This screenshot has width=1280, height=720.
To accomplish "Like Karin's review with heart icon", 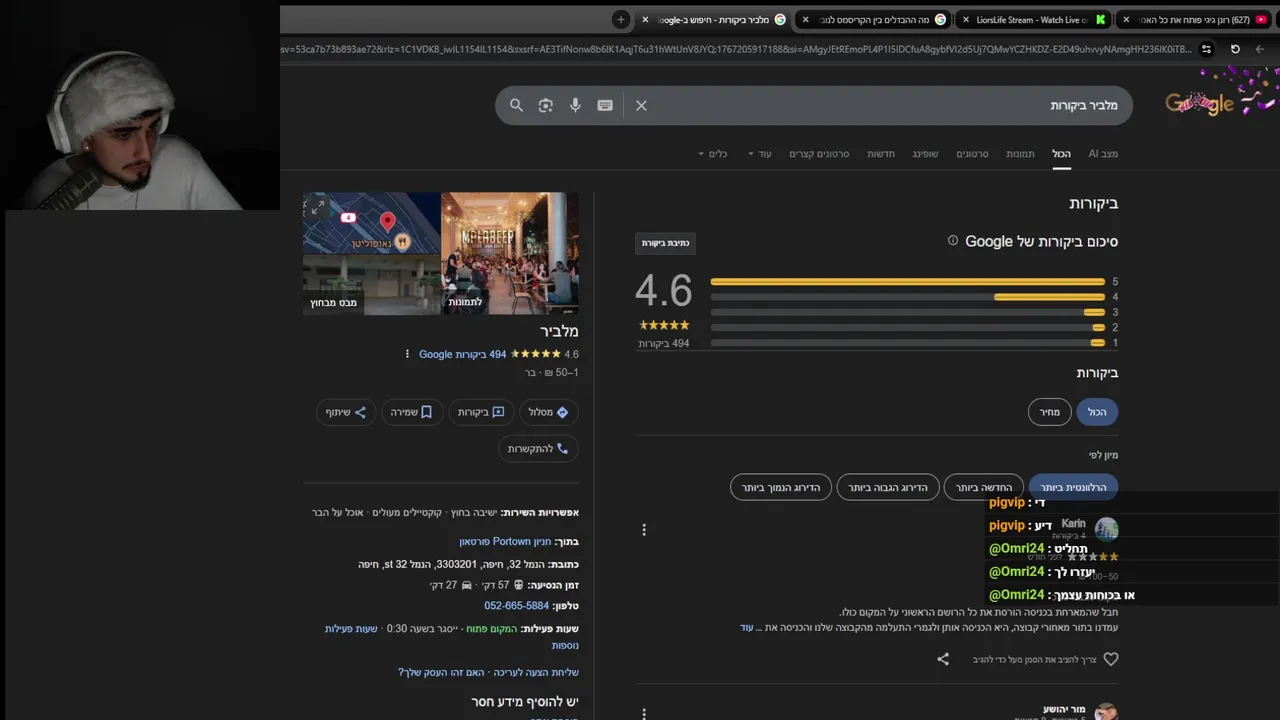I will [x=1110, y=659].
